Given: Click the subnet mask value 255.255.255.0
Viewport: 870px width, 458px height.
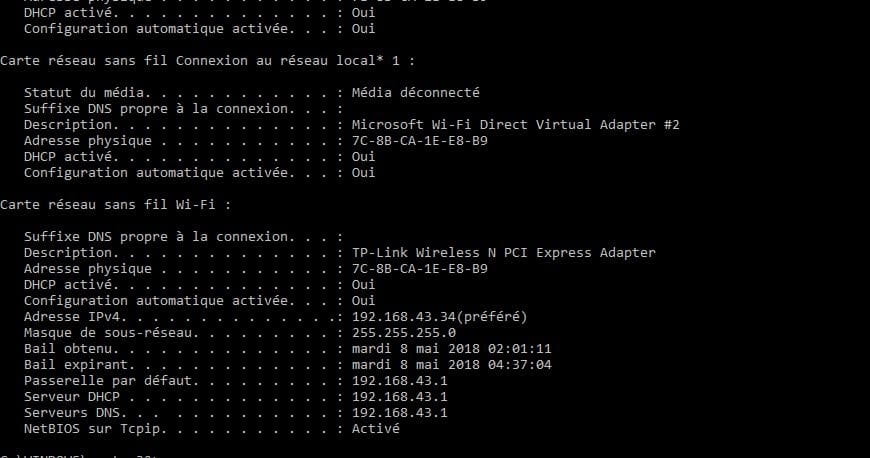Looking at the screenshot, I should pyautogui.click(x=404, y=333).
